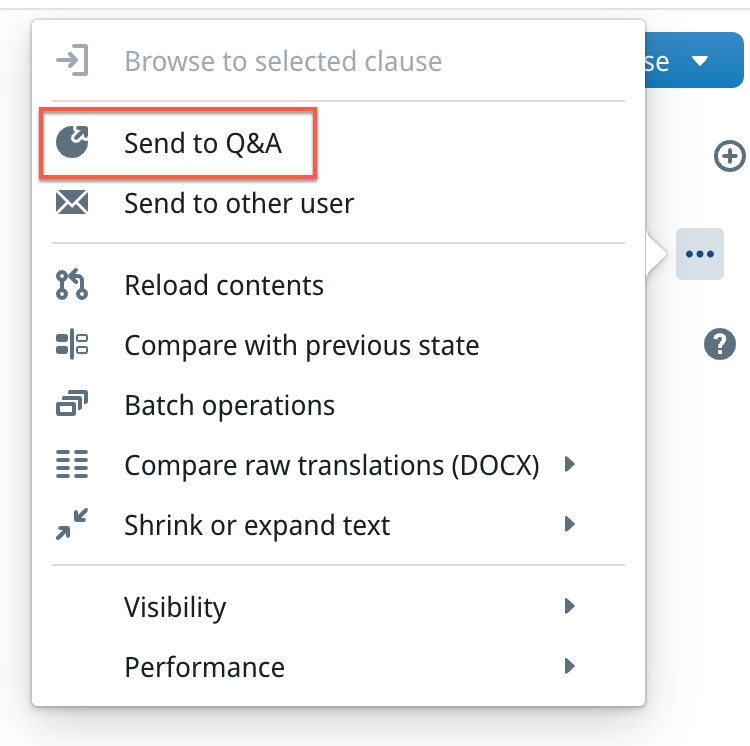
Task: Expand the Performance submenu arrow
Action: 569,666
